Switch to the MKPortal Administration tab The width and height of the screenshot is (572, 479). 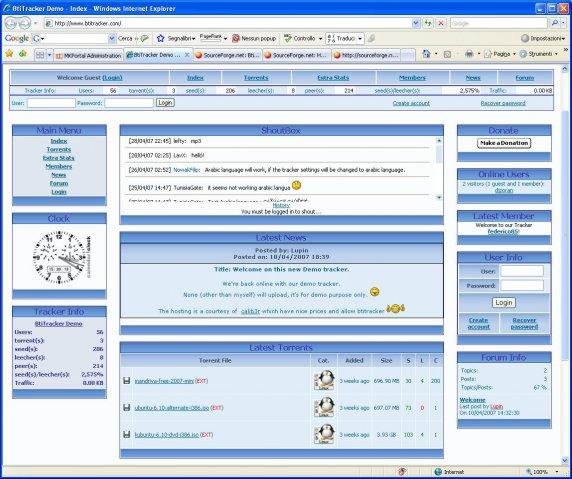point(88,56)
